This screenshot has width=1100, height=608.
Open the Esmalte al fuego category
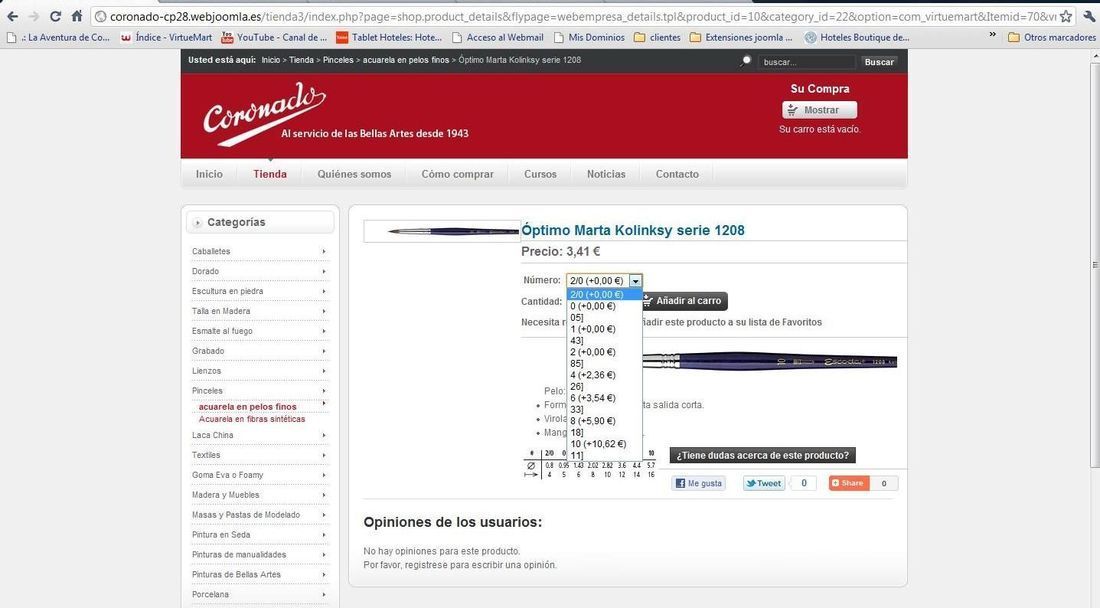pyautogui.click(x=222, y=331)
